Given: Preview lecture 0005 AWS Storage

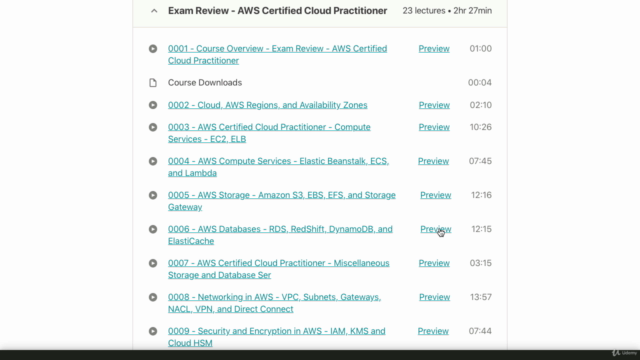Looking at the screenshot, I should point(436,195).
